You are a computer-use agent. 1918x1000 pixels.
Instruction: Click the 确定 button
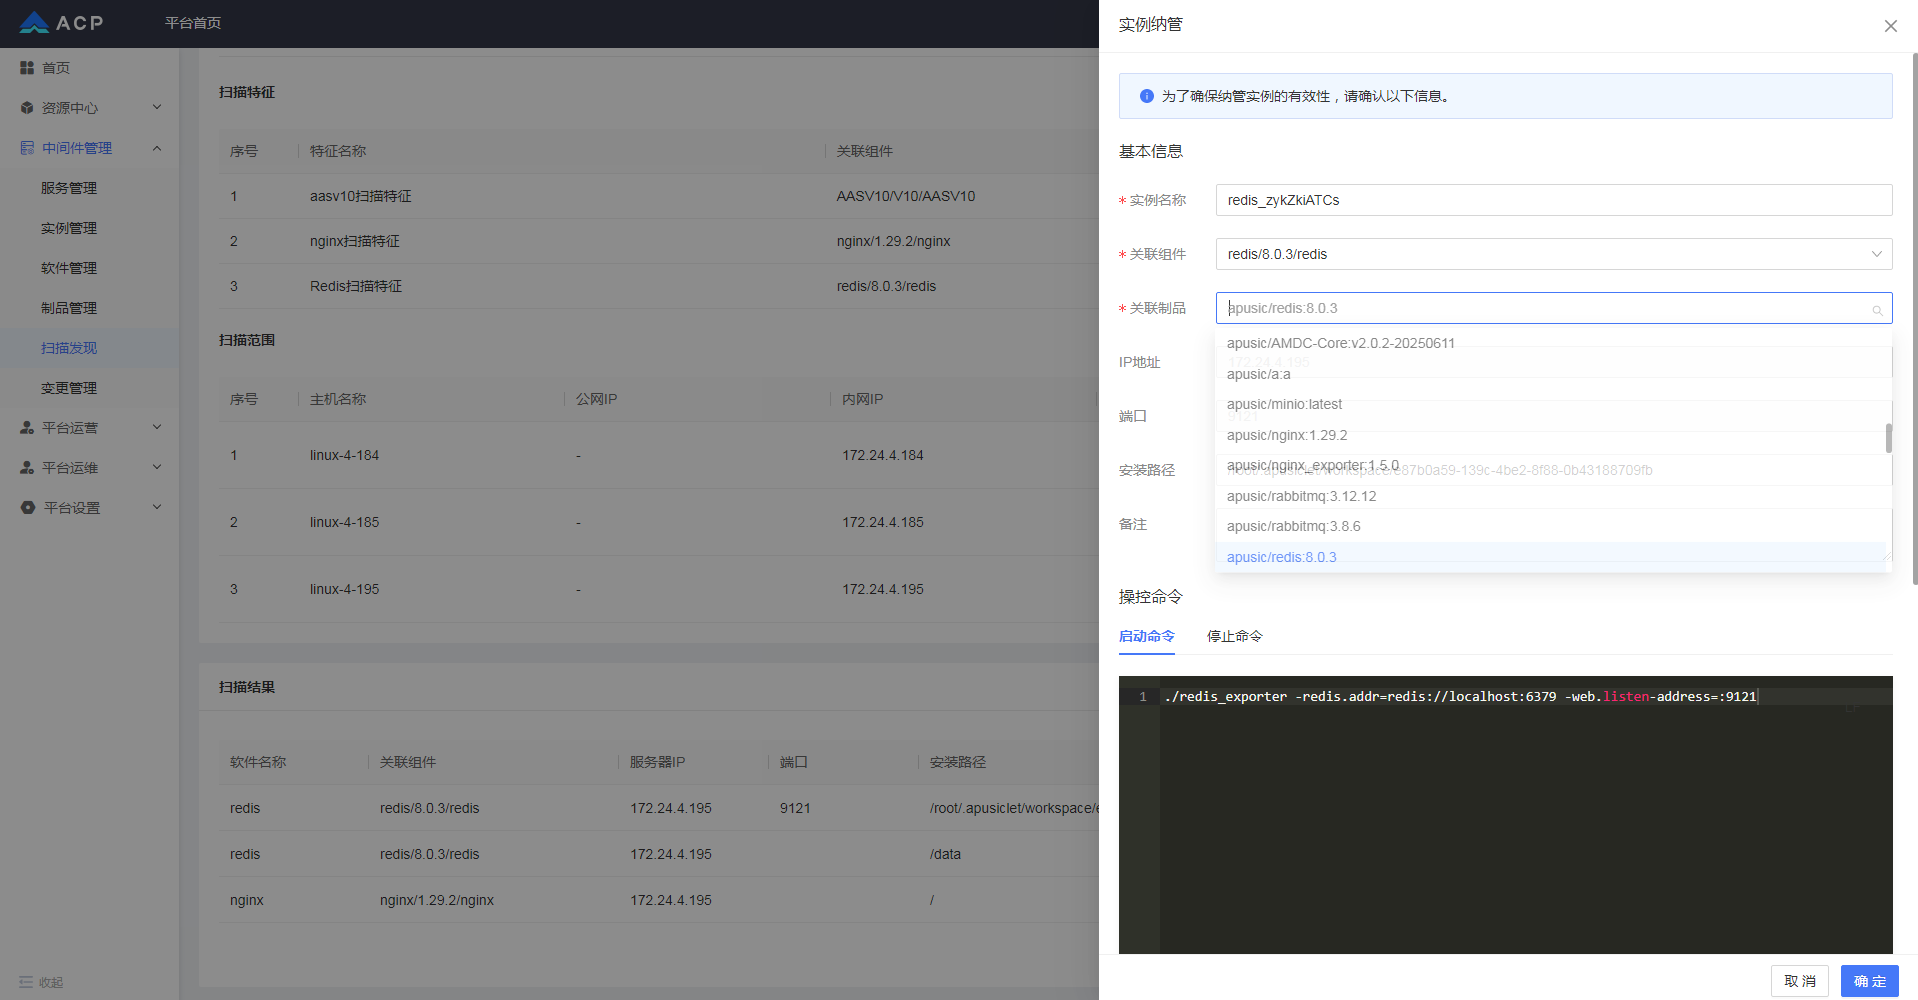[1870, 981]
